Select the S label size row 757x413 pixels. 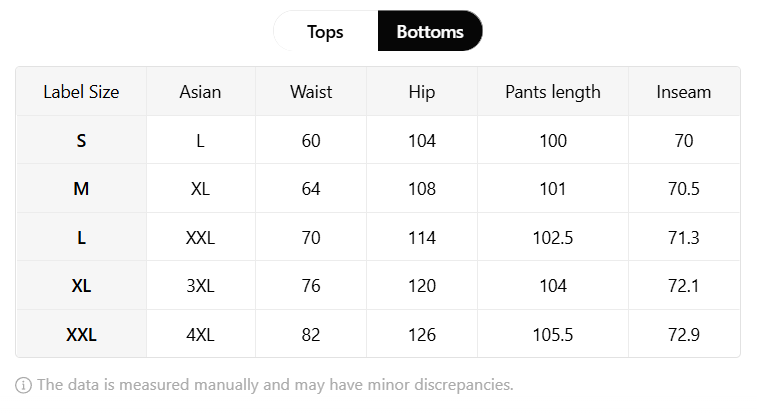[x=378, y=140]
